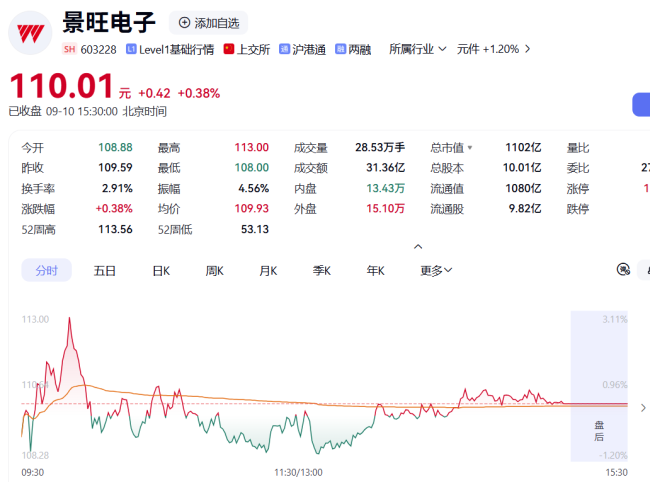Click the 换手率 value 2.91%
The height and width of the screenshot is (482, 650).
tap(117, 189)
